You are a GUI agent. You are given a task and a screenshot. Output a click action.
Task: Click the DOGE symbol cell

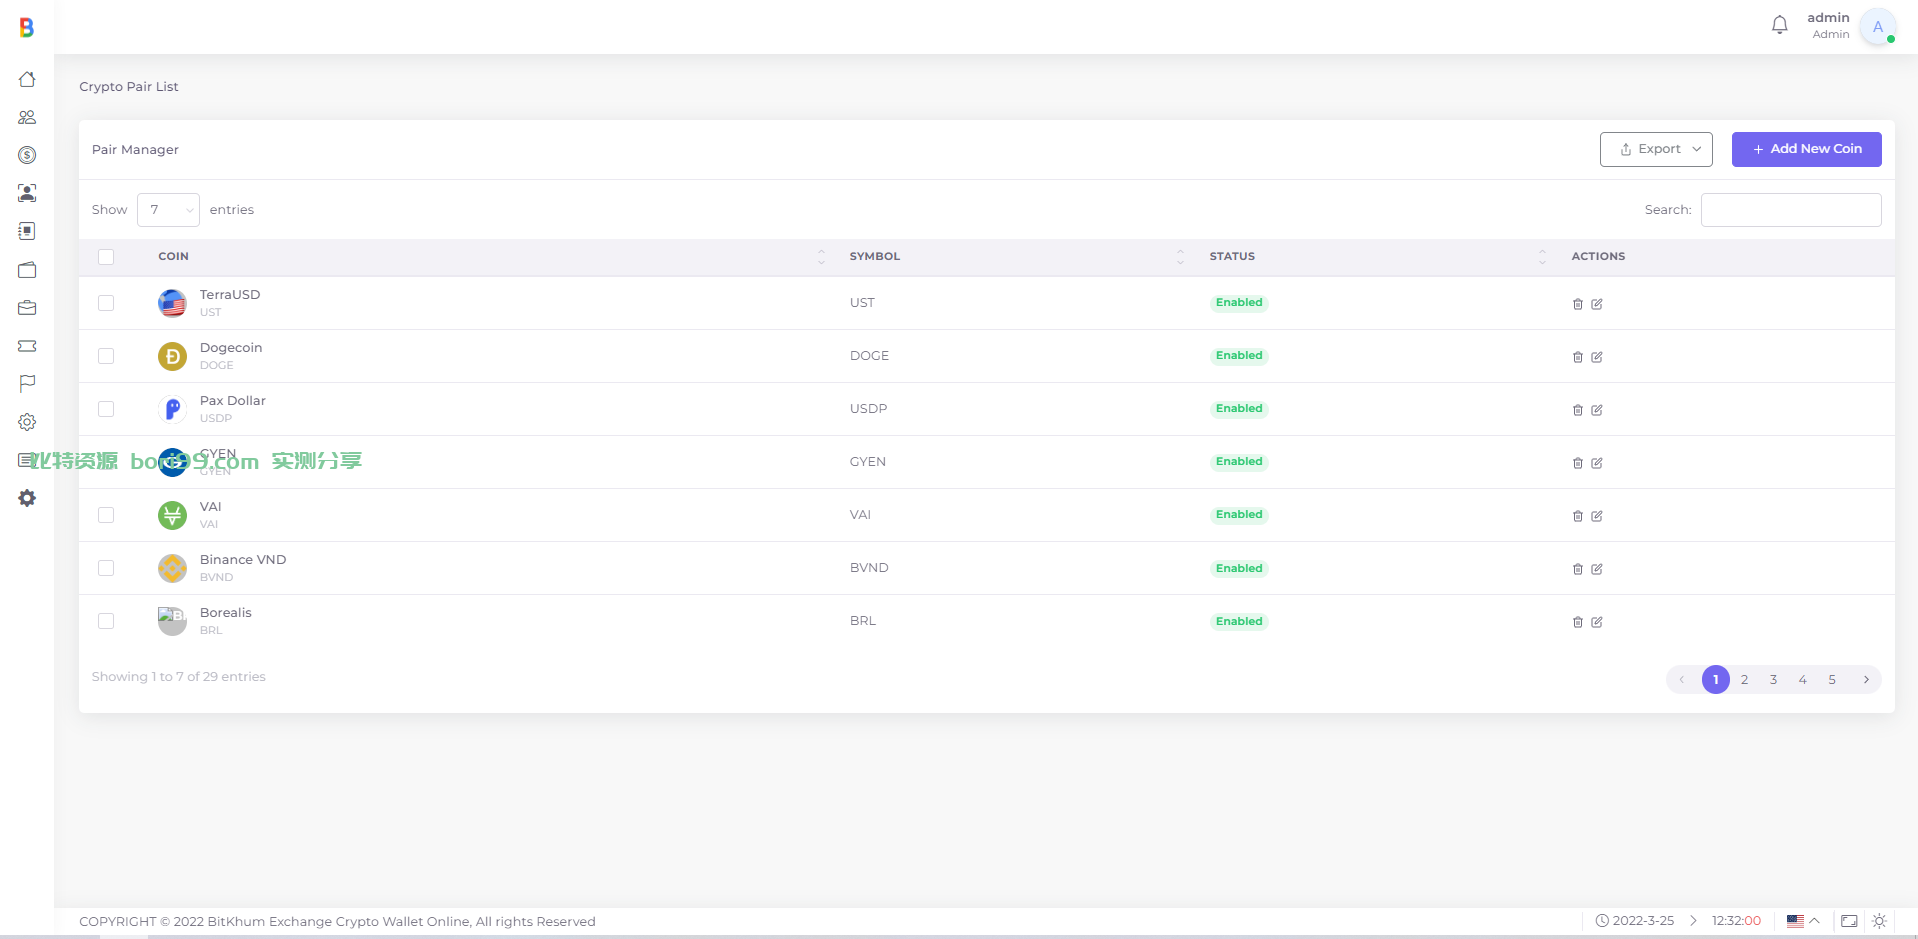tap(869, 356)
